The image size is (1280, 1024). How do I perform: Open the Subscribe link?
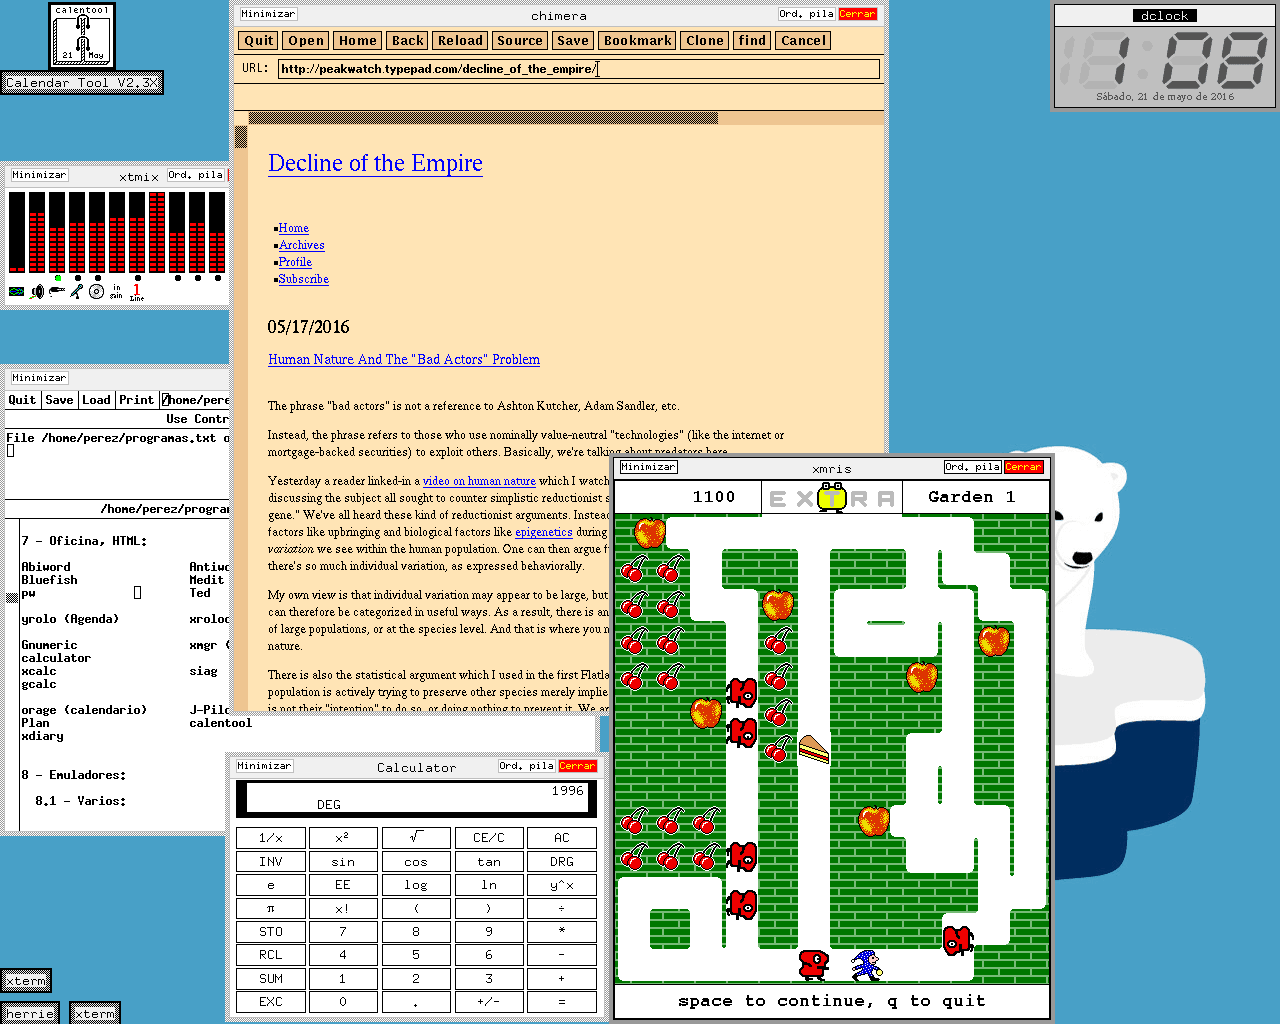pyautogui.click(x=304, y=279)
